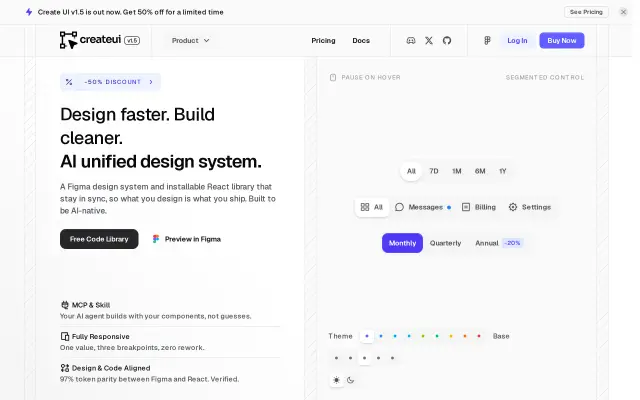Click the banner text about v1.5 release
The width and height of the screenshot is (640, 400).
click(131, 12)
